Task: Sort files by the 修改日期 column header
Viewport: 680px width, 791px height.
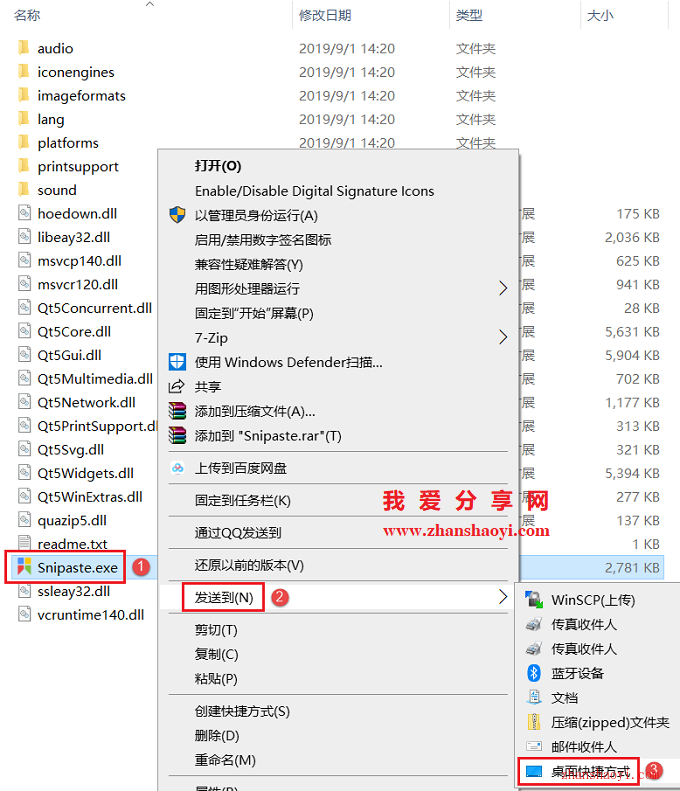Action: click(325, 15)
